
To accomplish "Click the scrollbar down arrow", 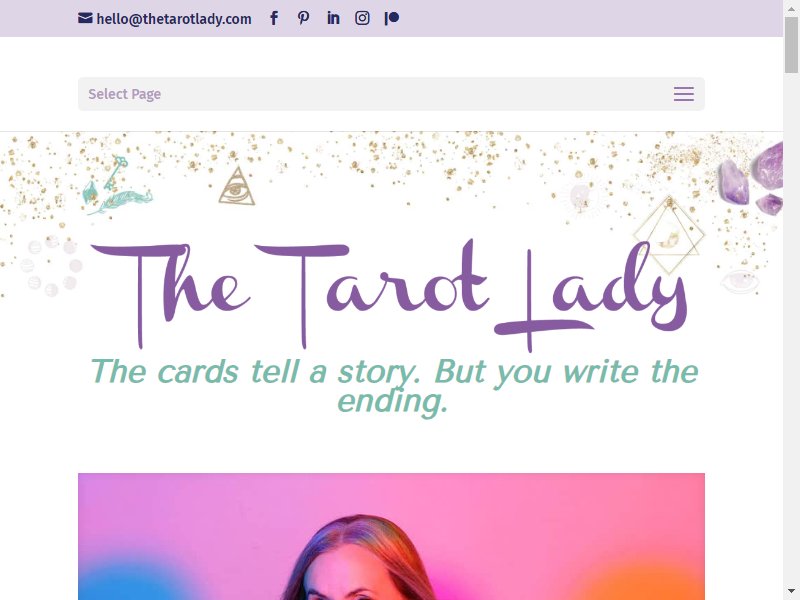I will pyautogui.click(x=791, y=593).
